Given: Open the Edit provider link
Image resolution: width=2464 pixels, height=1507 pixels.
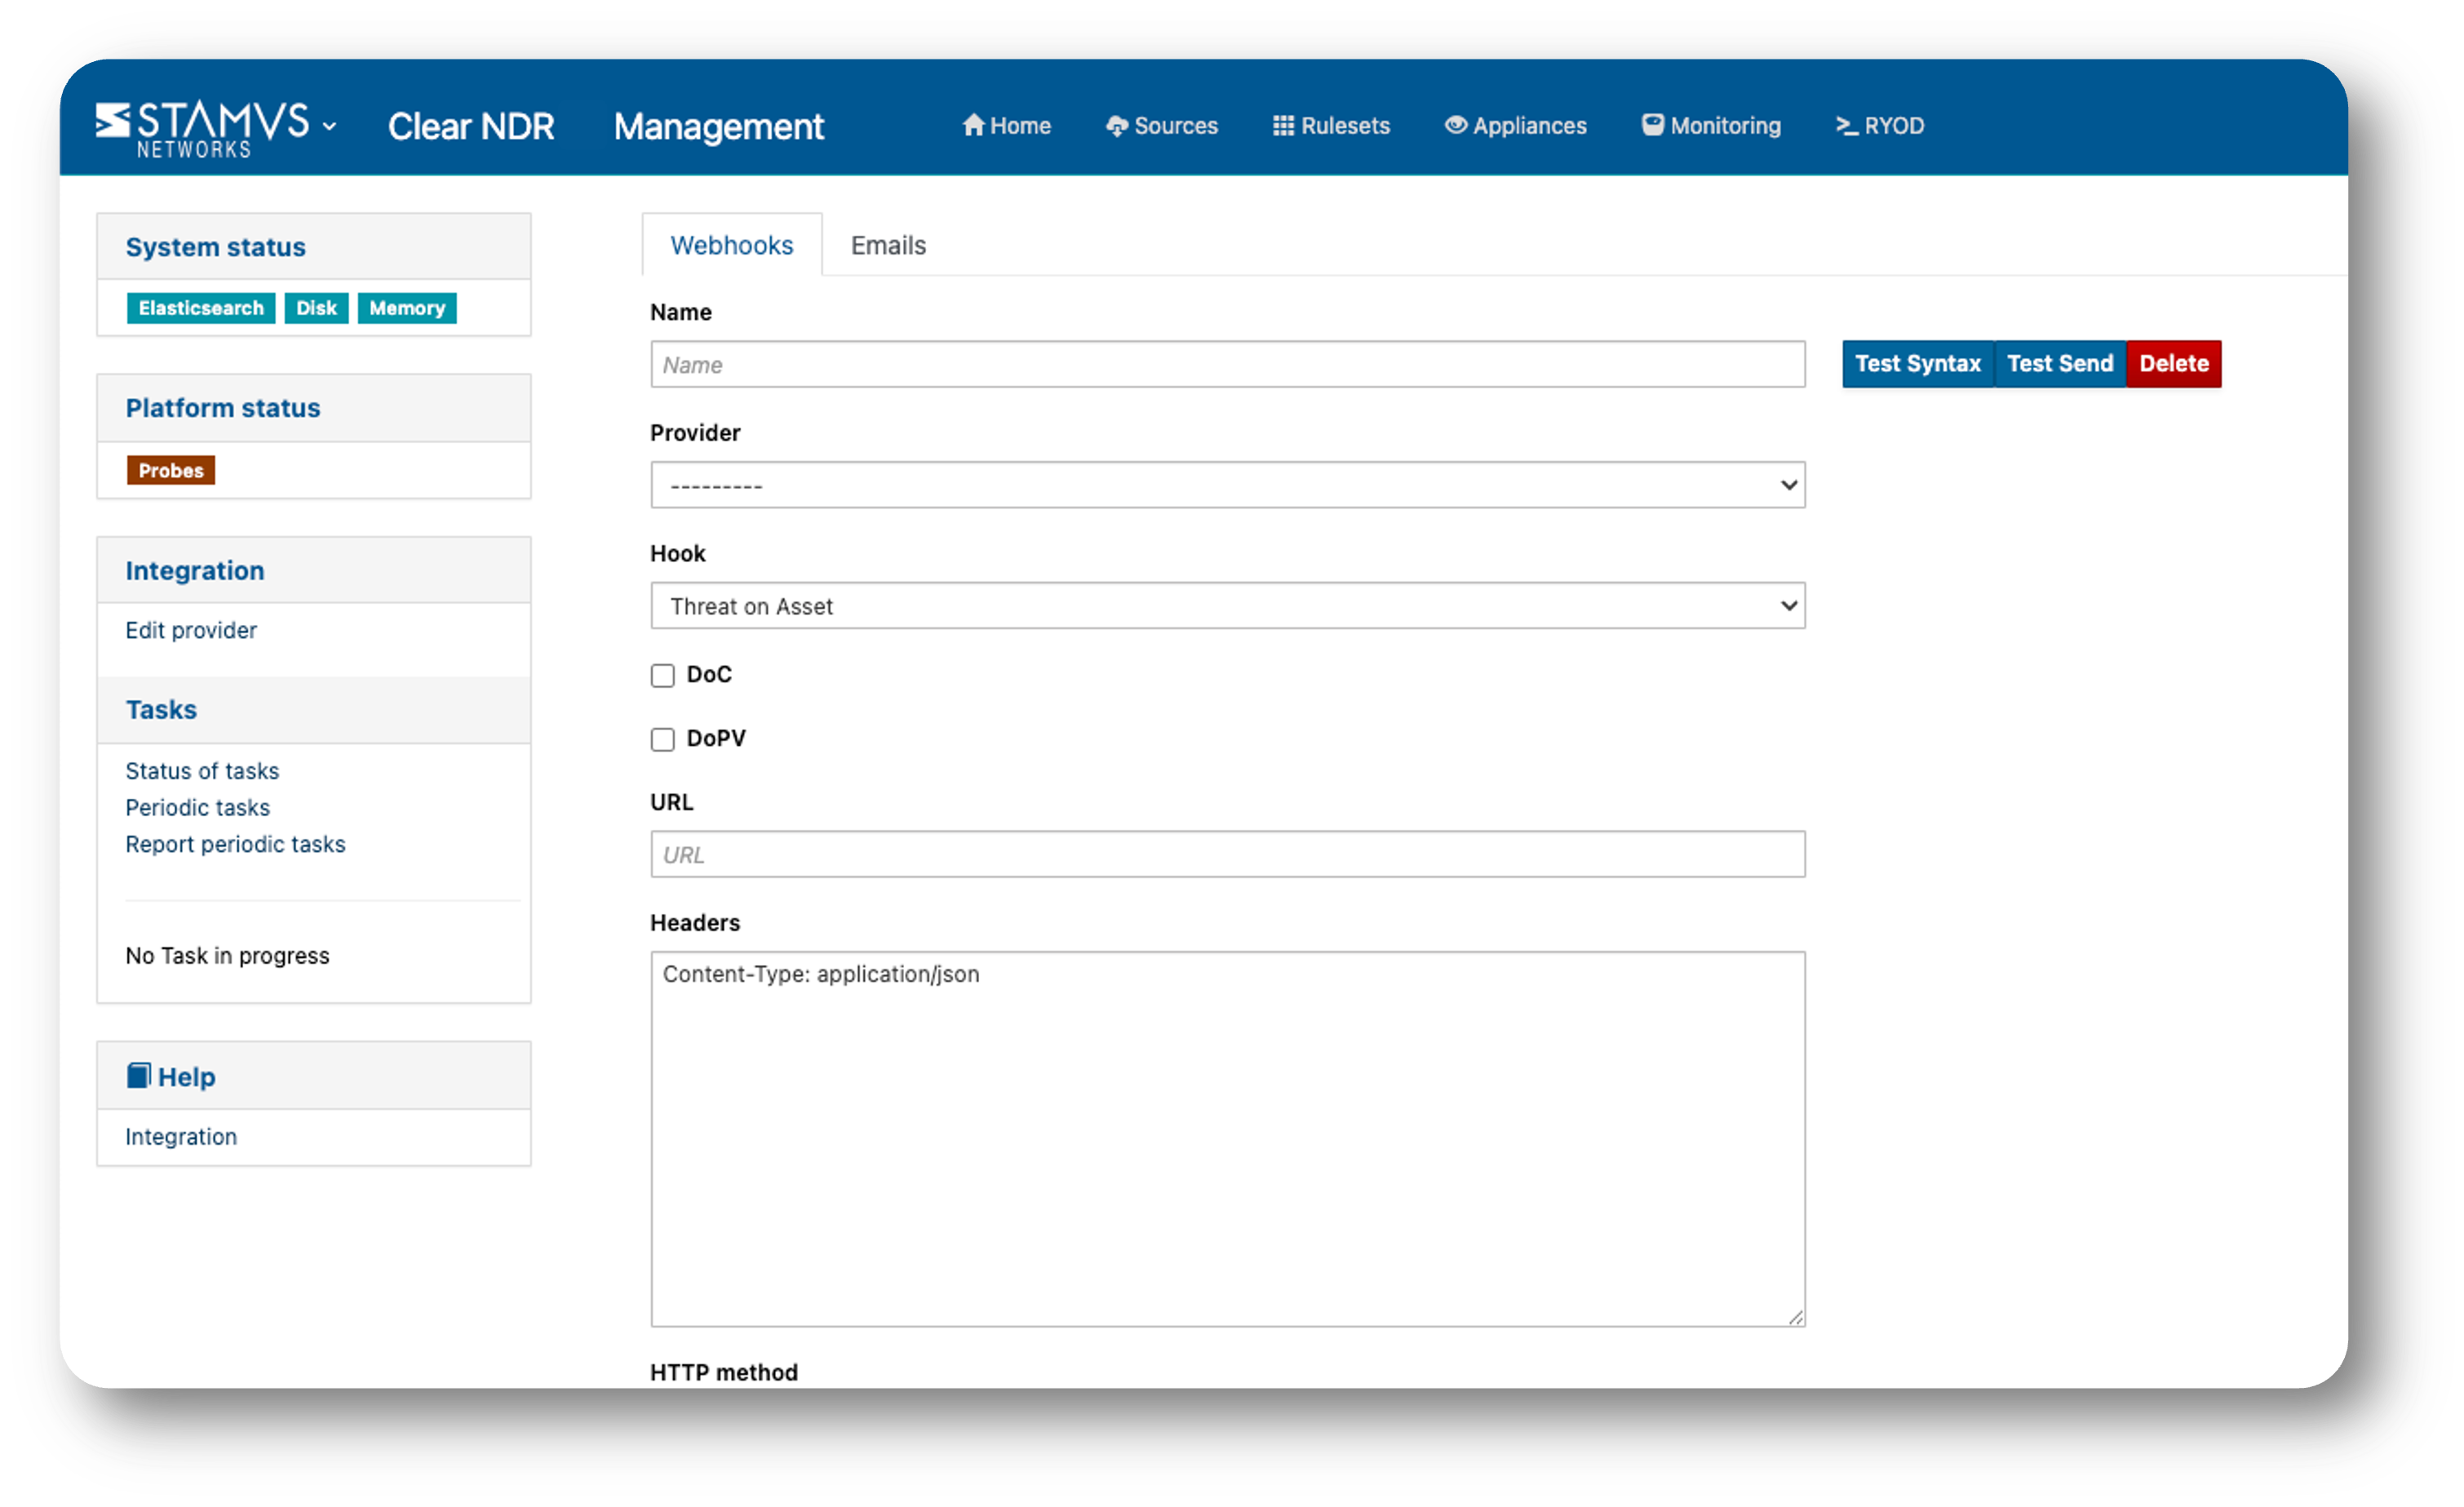Looking at the screenshot, I should 191,630.
